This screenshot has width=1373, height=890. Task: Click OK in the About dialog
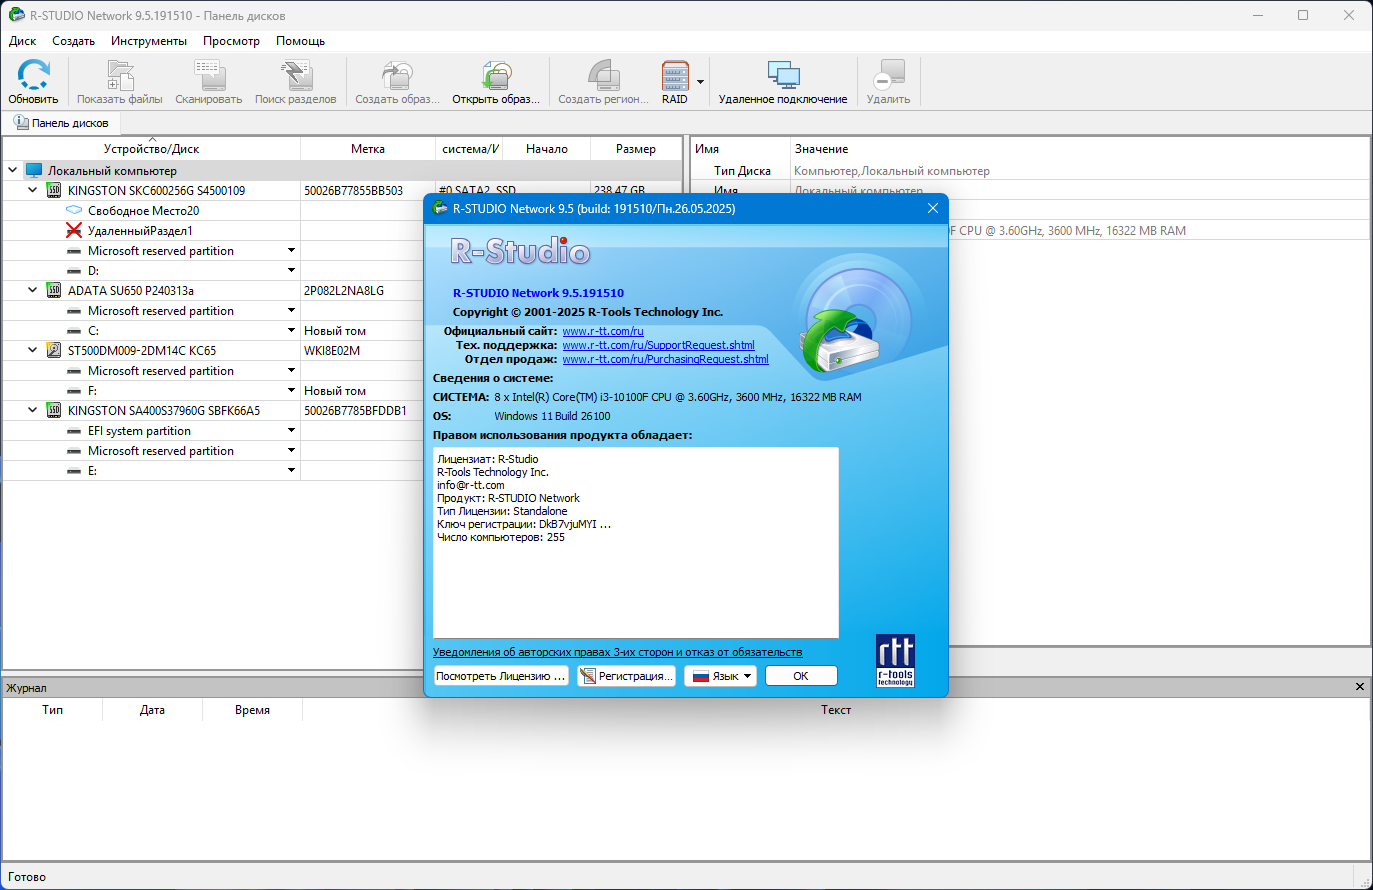pyautogui.click(x=801, y=676)
